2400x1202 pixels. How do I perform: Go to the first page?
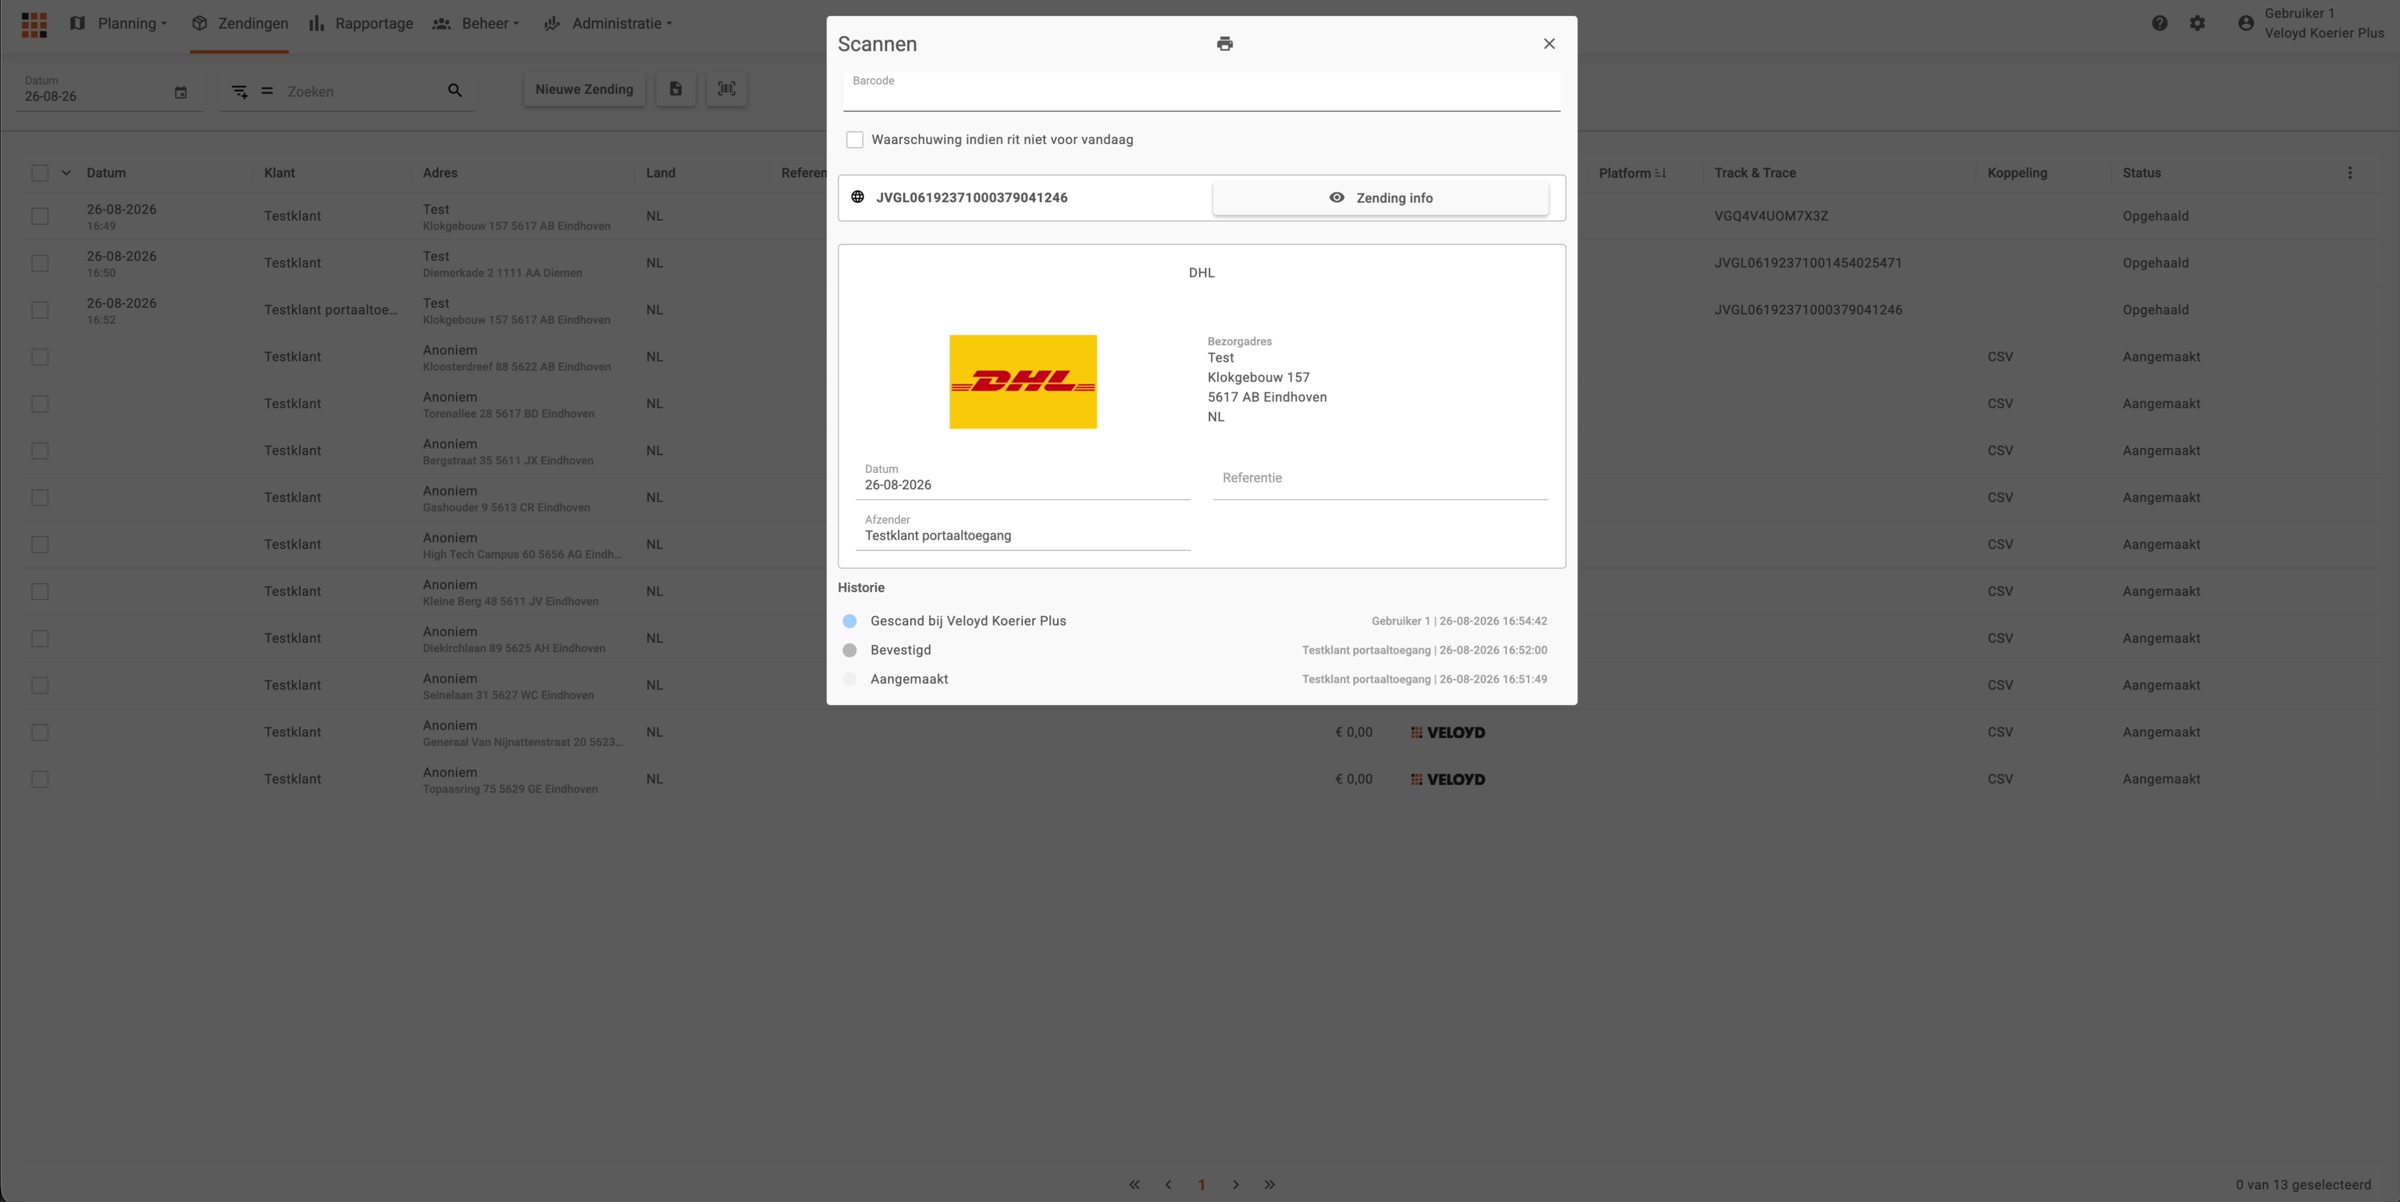point(1134,1185)
